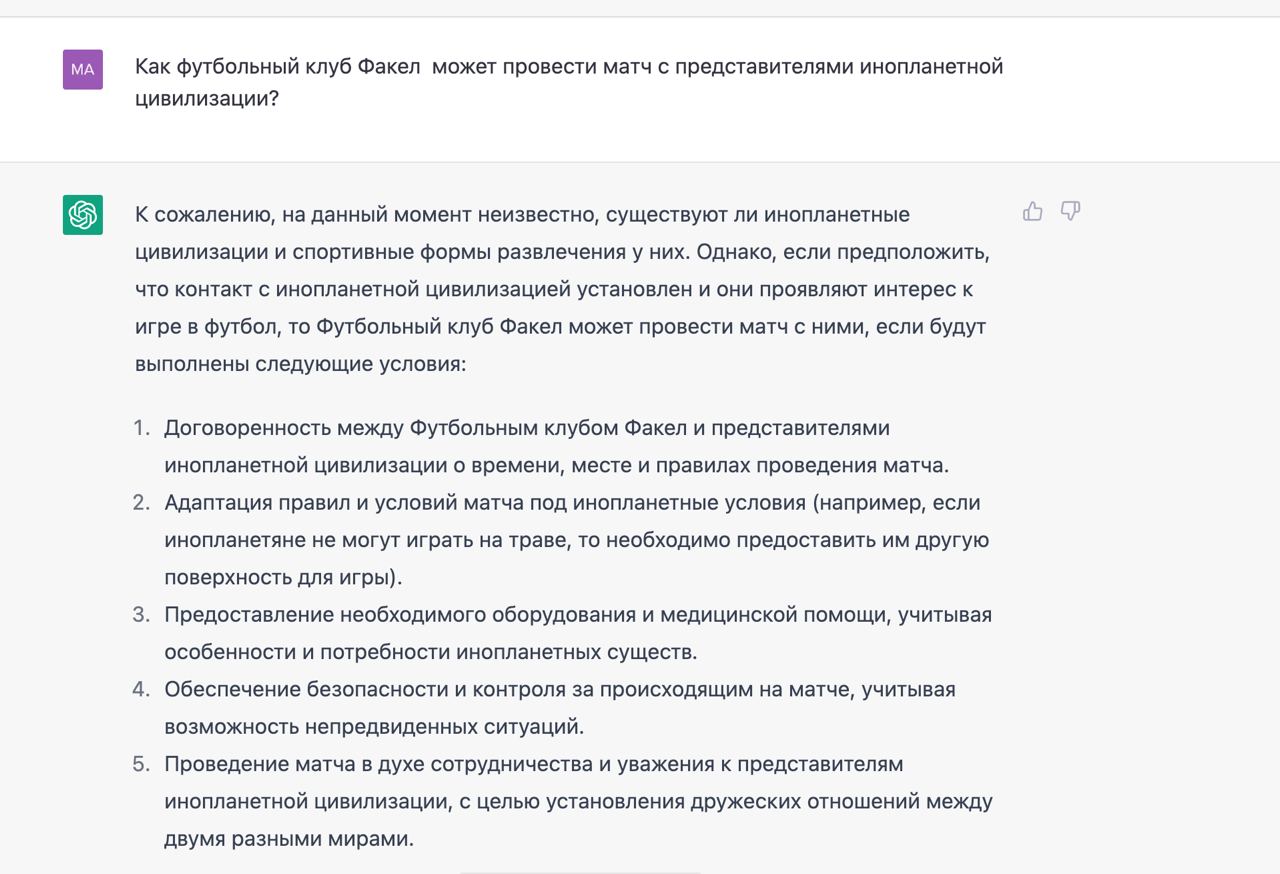Select list item about Обеспечение безопасности
Screen dimensions: 1280x874
[x=560, y=708]
